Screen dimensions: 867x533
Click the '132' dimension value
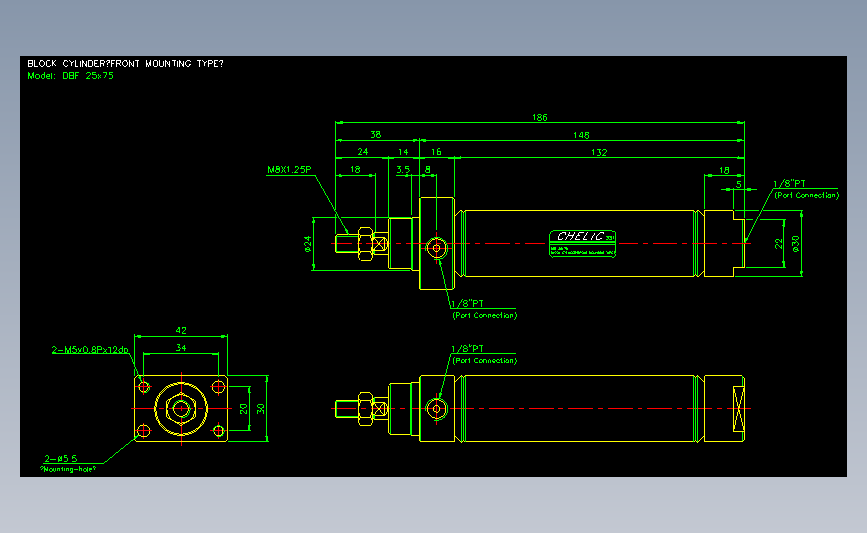599,152
